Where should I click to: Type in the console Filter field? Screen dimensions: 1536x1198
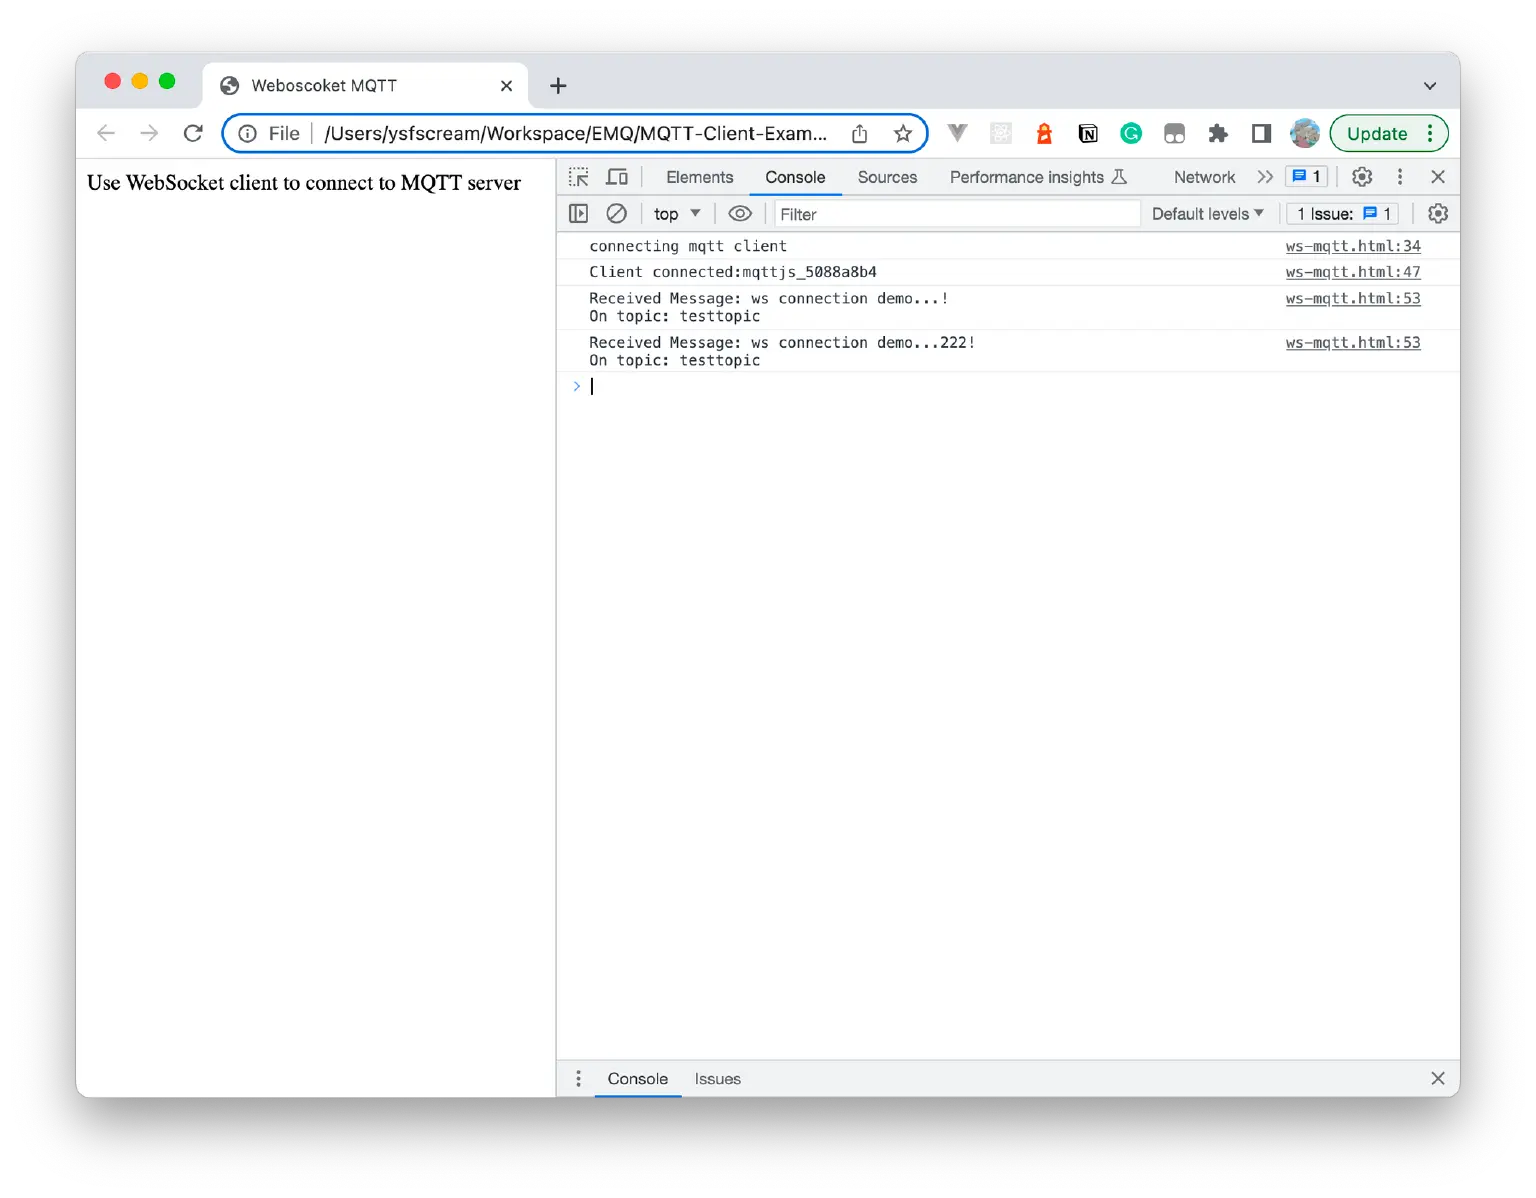point(955,213)
